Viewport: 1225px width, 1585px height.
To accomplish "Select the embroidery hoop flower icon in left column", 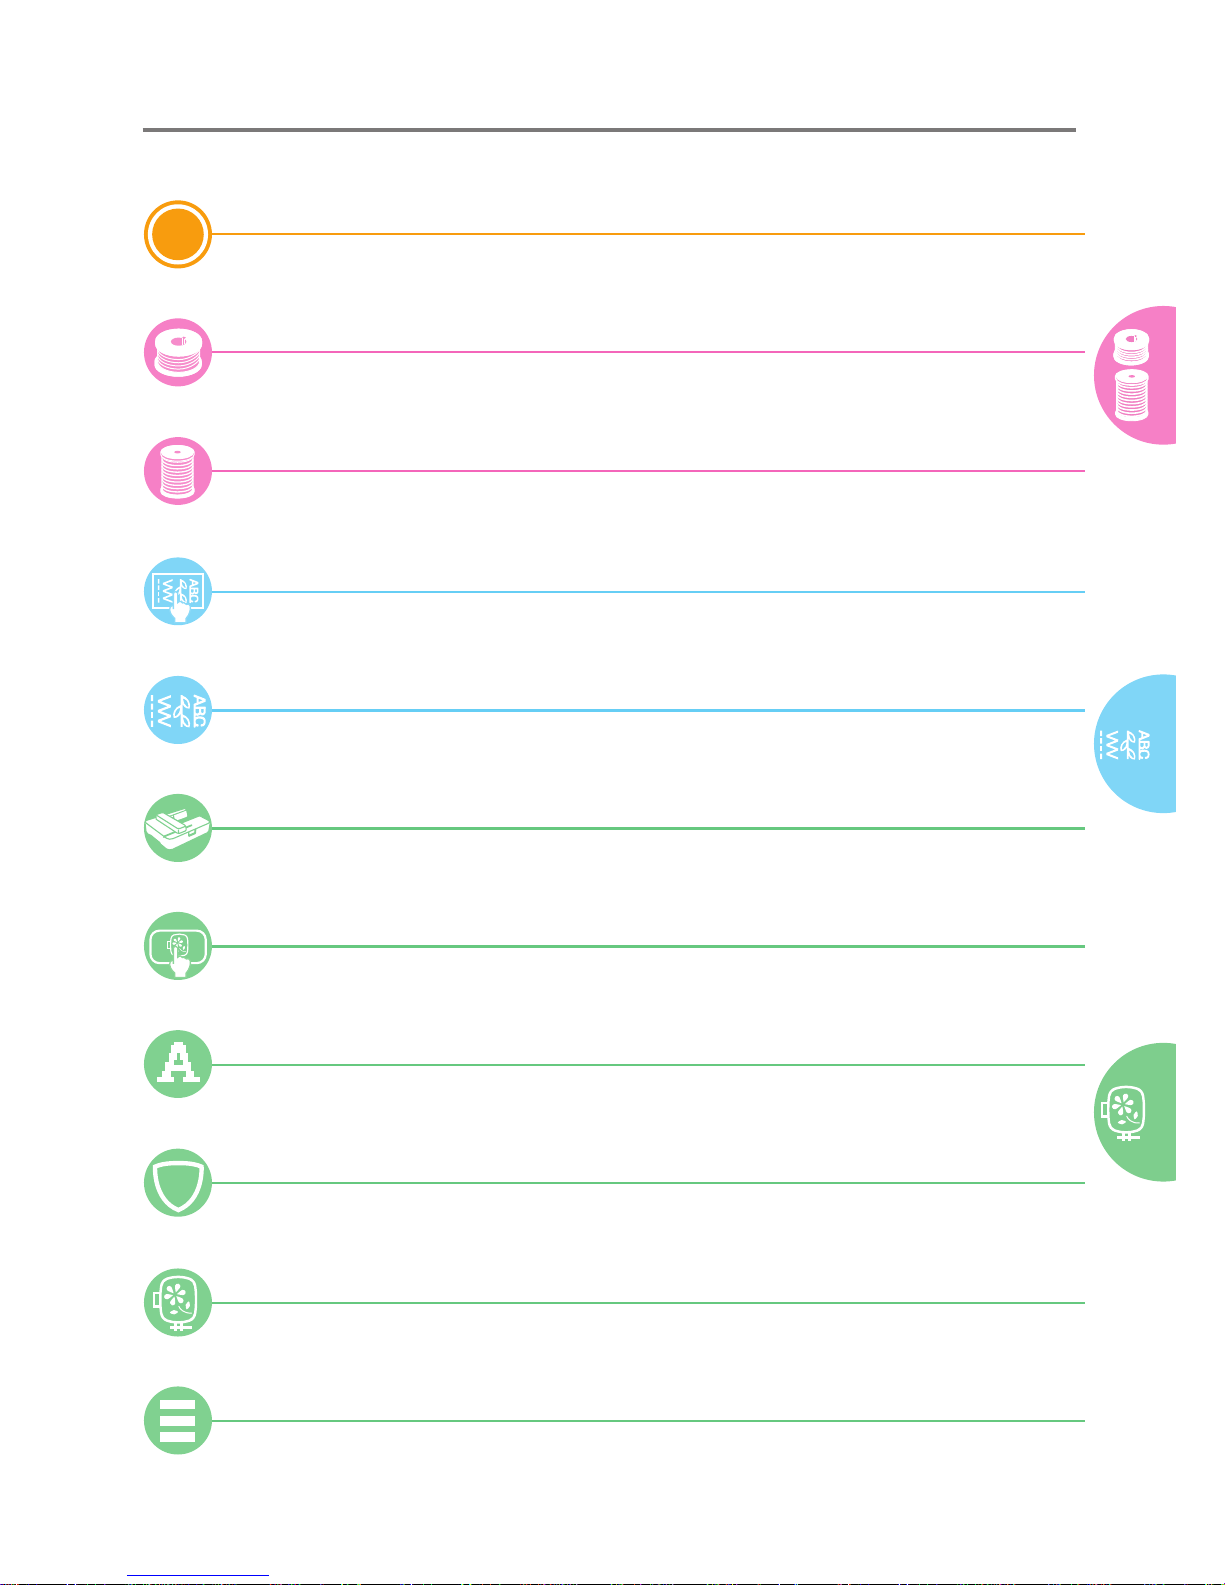I will [x=178, y=1303].
